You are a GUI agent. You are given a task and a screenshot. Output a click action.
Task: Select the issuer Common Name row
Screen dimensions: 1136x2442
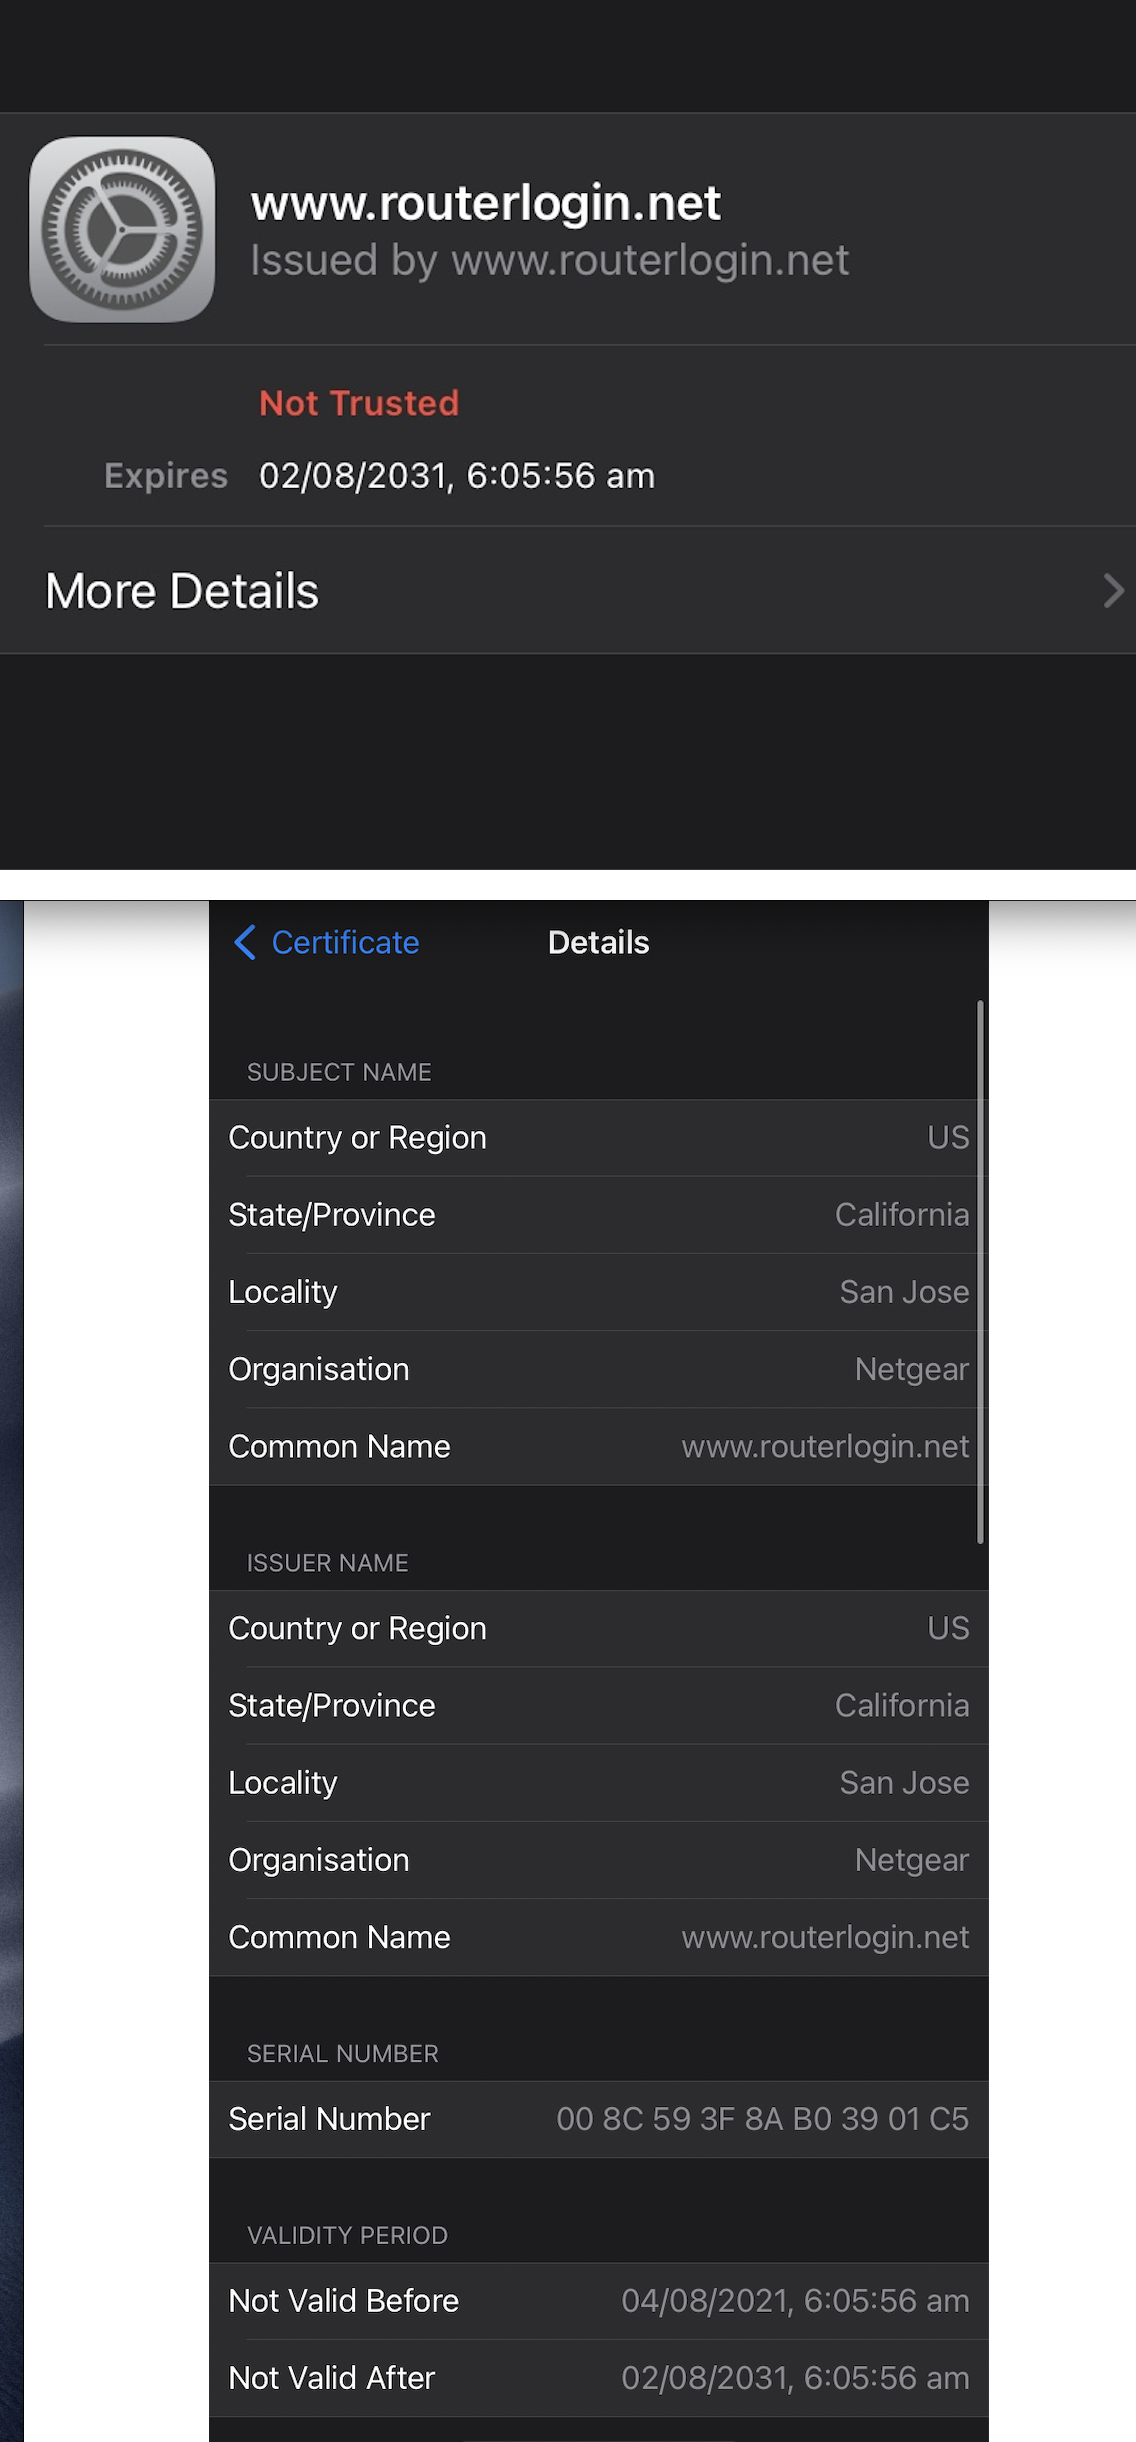pyautogui.click(x=598, y=1937)
